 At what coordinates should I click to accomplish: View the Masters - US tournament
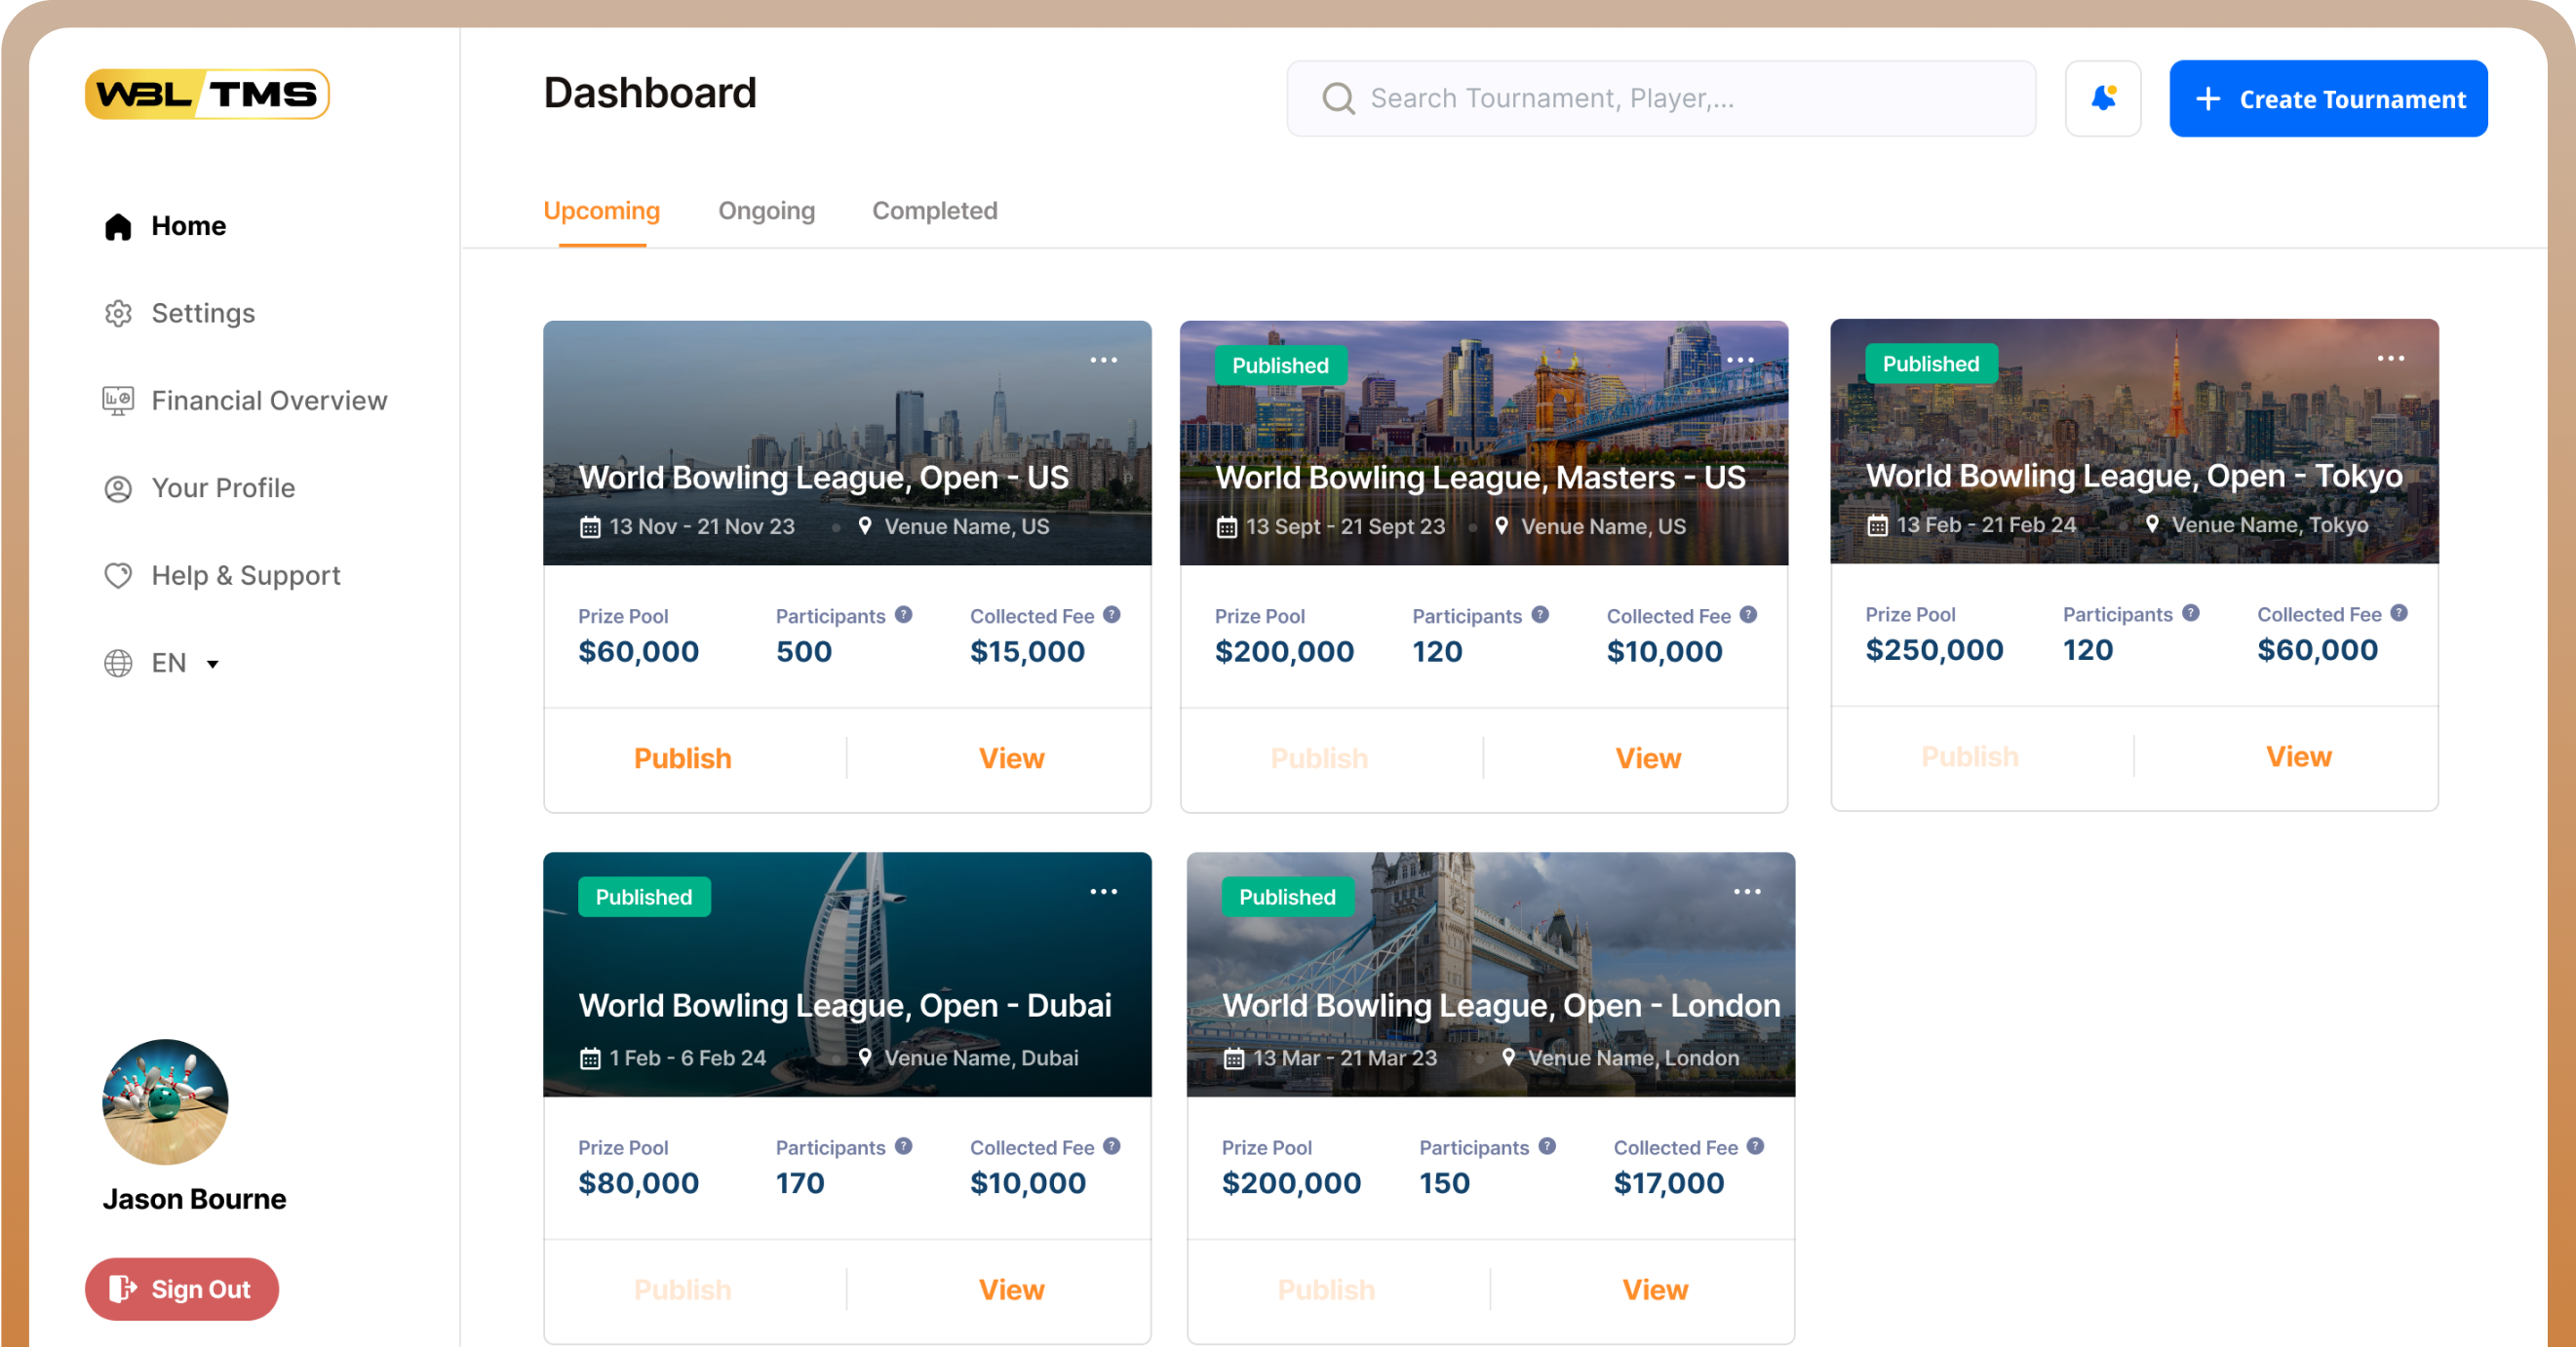click(1647, 758)
